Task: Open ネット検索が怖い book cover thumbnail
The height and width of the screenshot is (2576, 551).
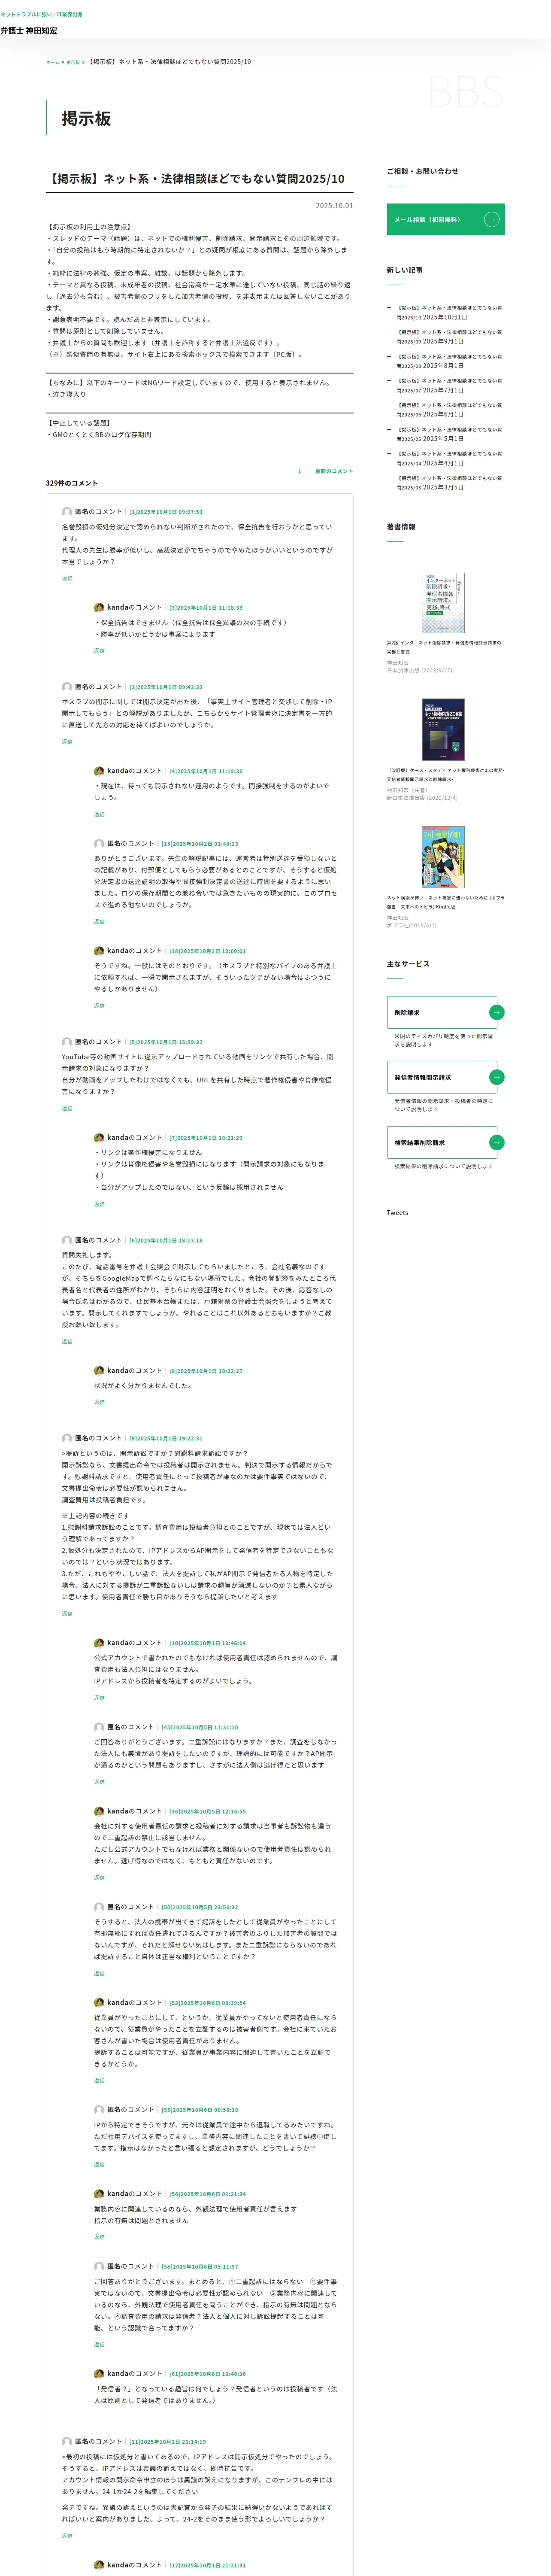Action: pos(443,857)
